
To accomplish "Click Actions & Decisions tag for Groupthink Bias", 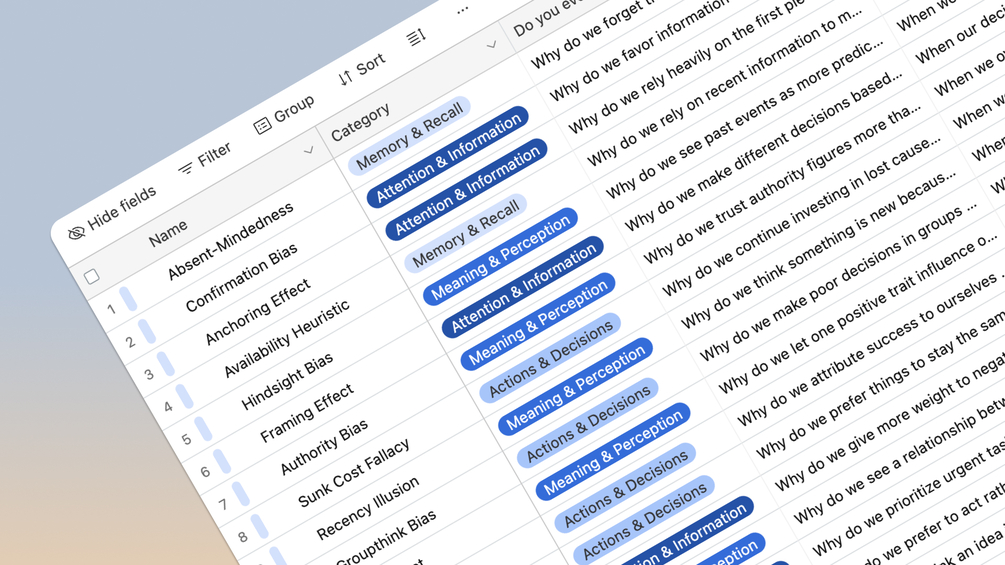I will point(588,423).
